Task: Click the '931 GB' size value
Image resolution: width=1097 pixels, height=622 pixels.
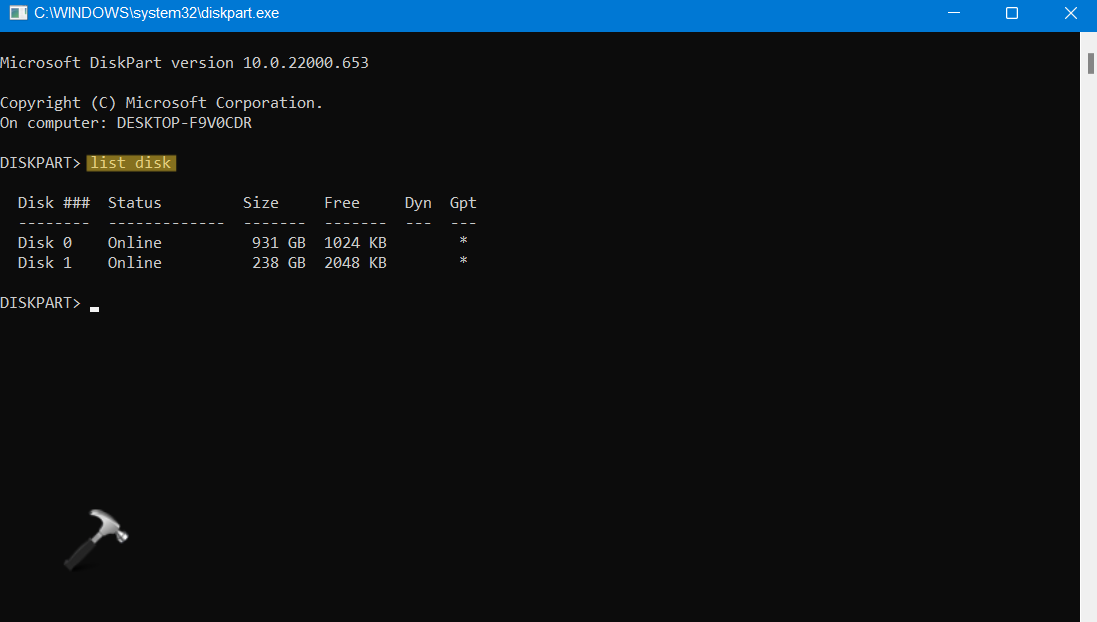Action: 278,243
